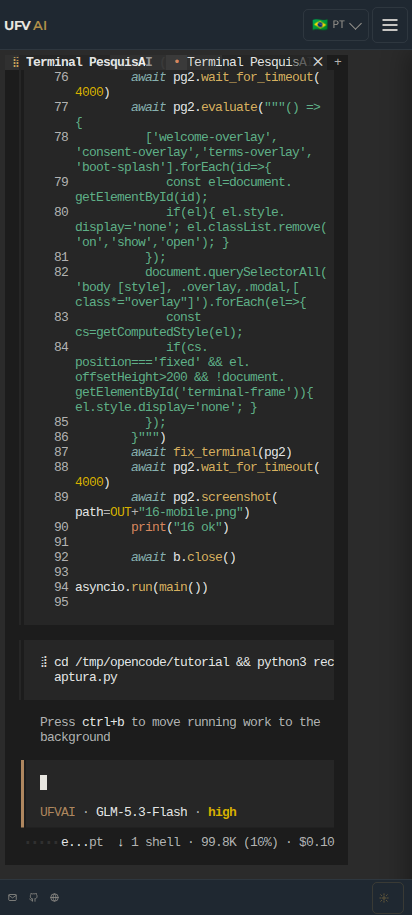Click the UFV AI logo

coord(25,26)
